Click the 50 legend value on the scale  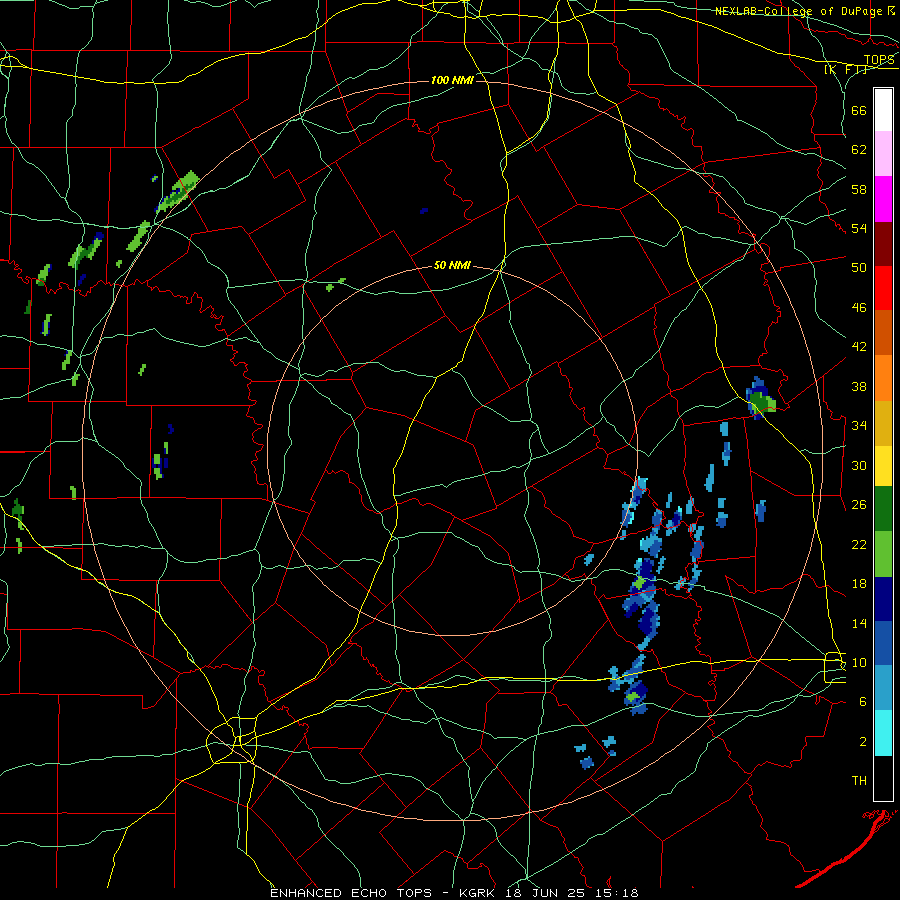tap(859, 268)
